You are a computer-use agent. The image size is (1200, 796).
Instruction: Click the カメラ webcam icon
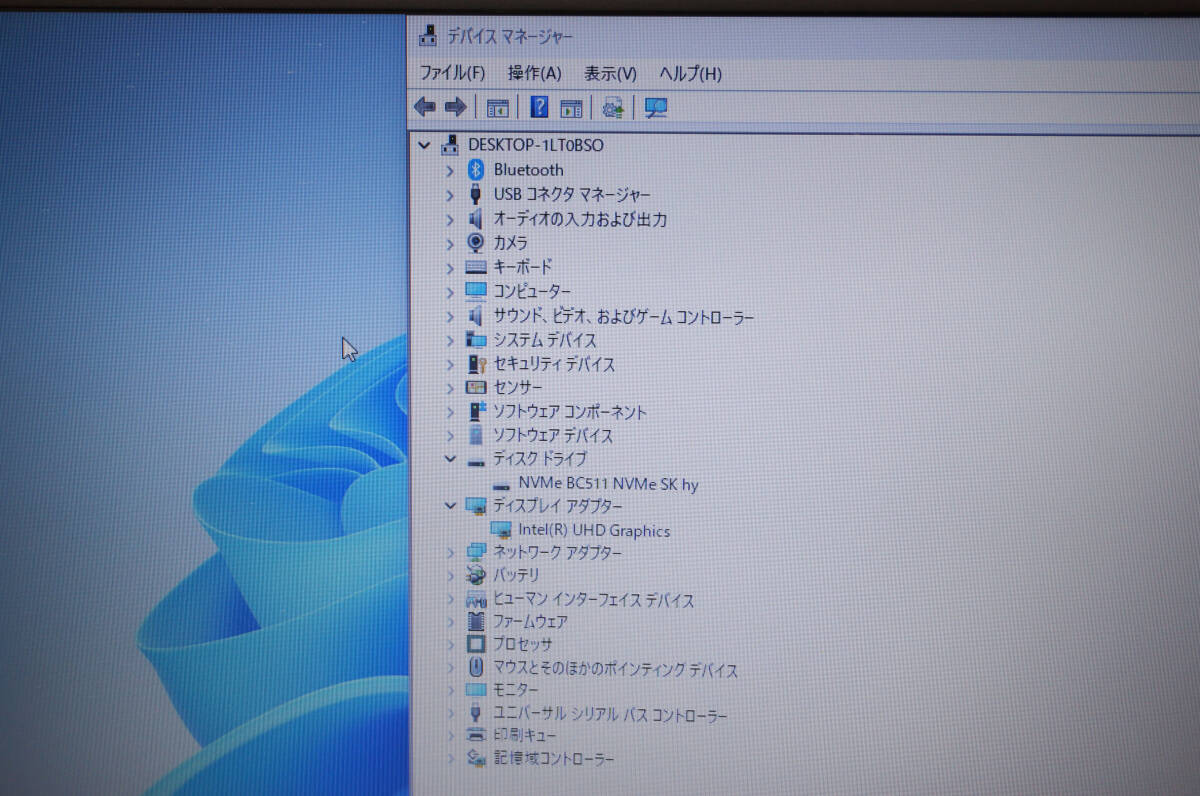(476, 243)
